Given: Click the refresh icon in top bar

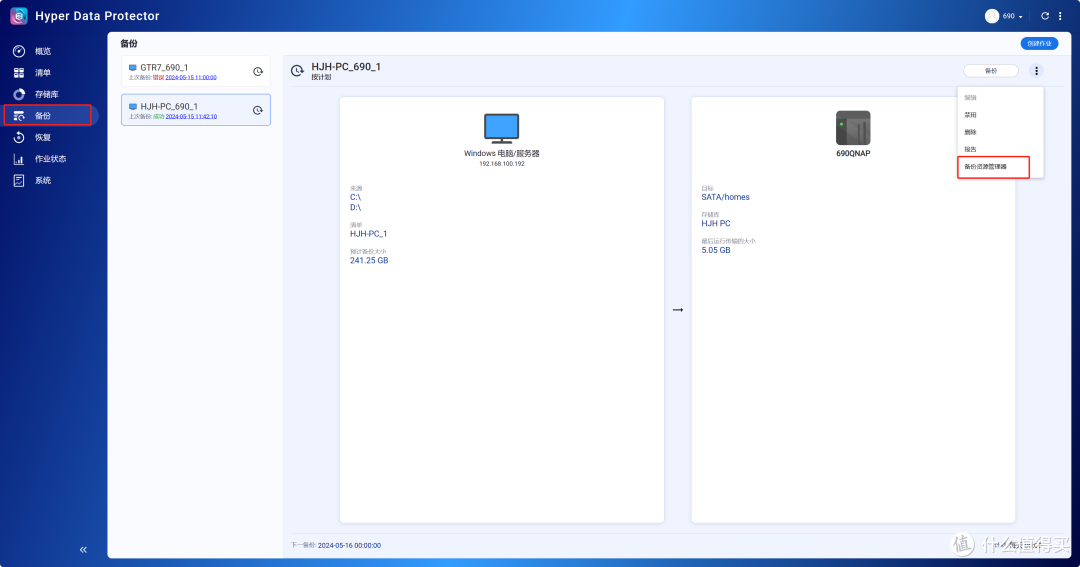Looking at the screenshot, I should tap(1045, 16).
